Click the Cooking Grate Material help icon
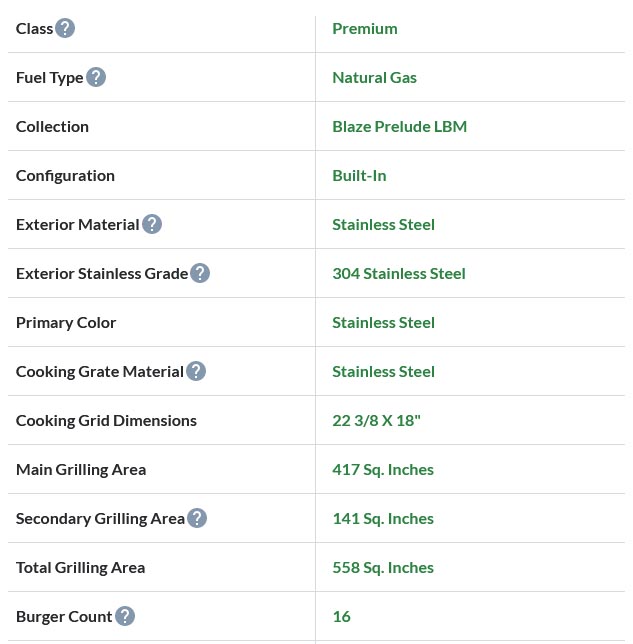This screenshot has width=633, height=644. click(x=196, y=371)
